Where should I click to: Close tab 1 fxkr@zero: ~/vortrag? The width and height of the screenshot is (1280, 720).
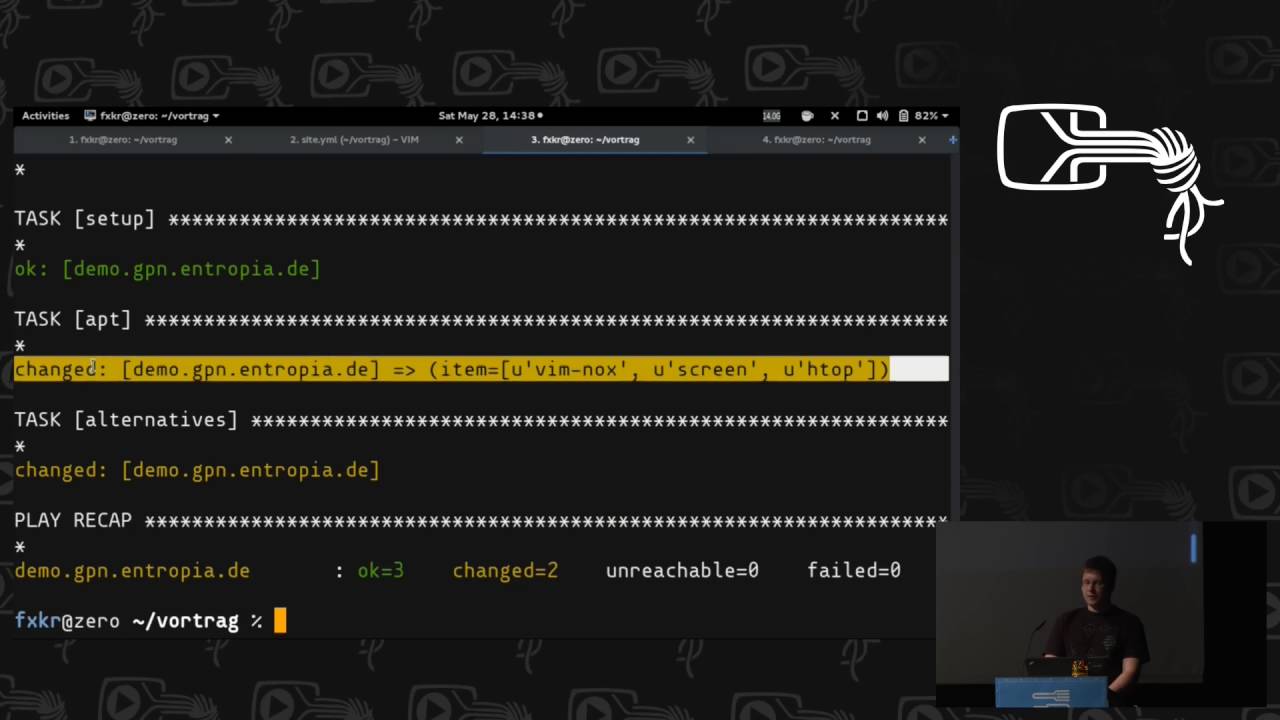coord(228,140)
